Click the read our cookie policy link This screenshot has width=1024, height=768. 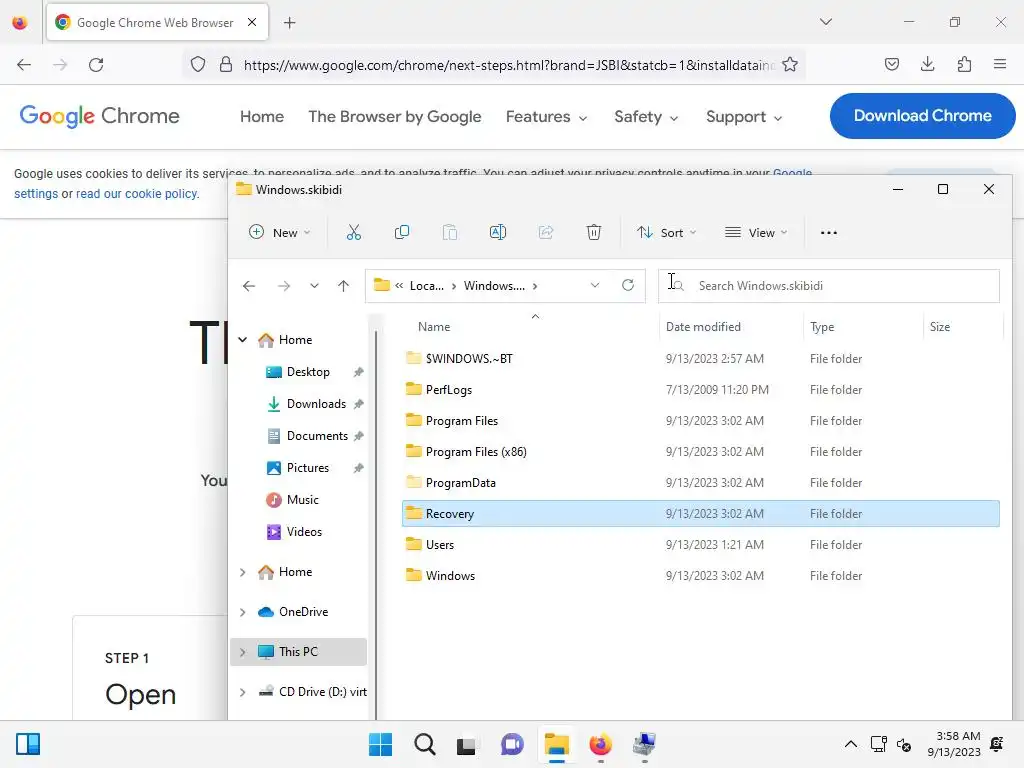coord(136,194)
